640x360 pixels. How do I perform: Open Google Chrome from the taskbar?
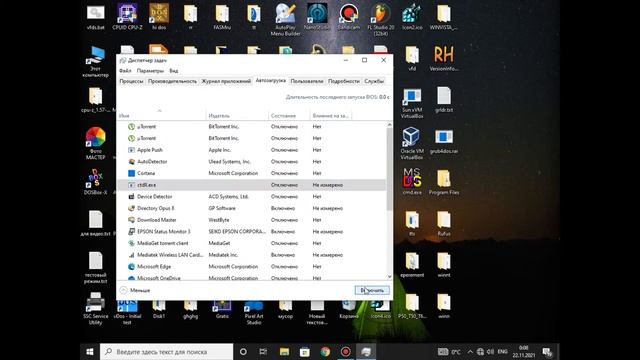coord(325,351)
